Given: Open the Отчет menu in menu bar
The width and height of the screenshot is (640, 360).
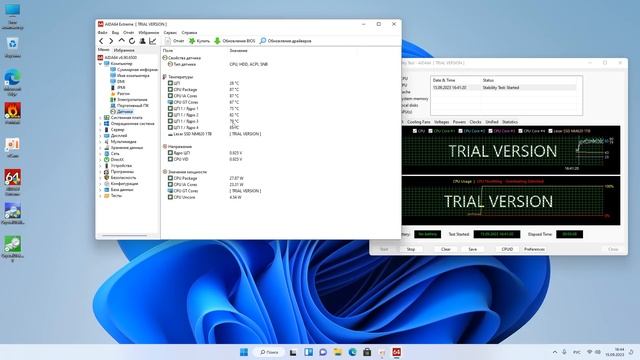Looking at the screenshot, I should [129, 33].
